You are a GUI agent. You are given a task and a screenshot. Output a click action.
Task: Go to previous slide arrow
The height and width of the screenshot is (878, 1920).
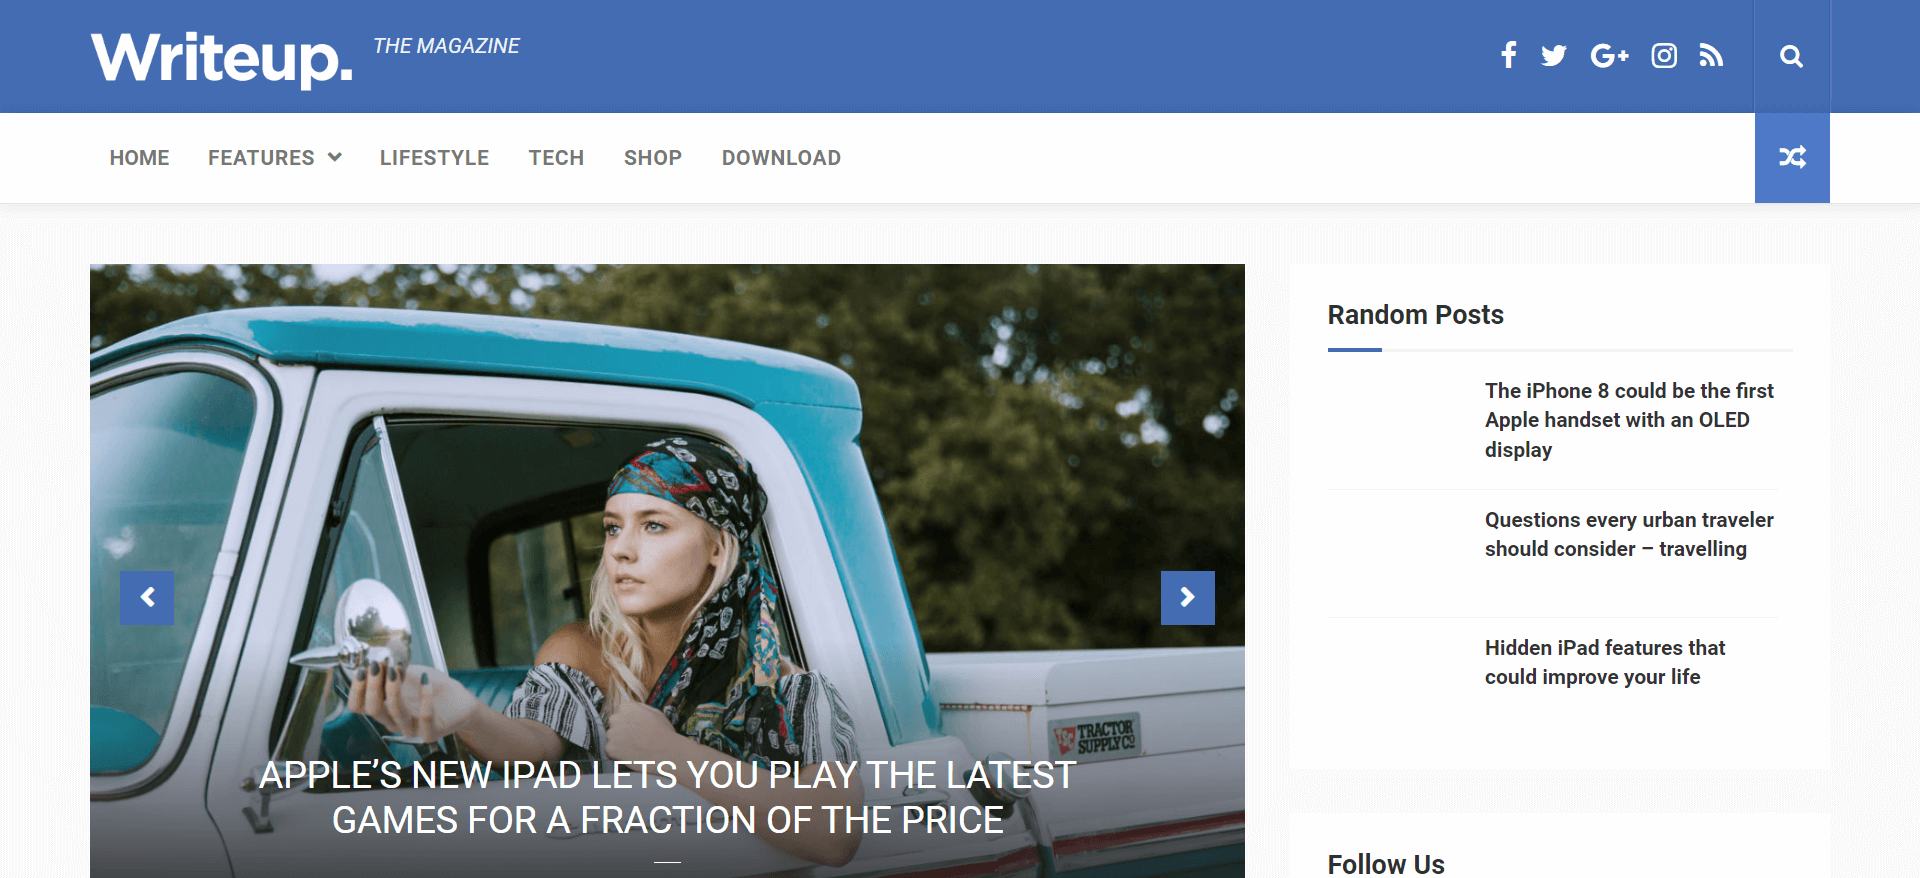tap(147, 598)
